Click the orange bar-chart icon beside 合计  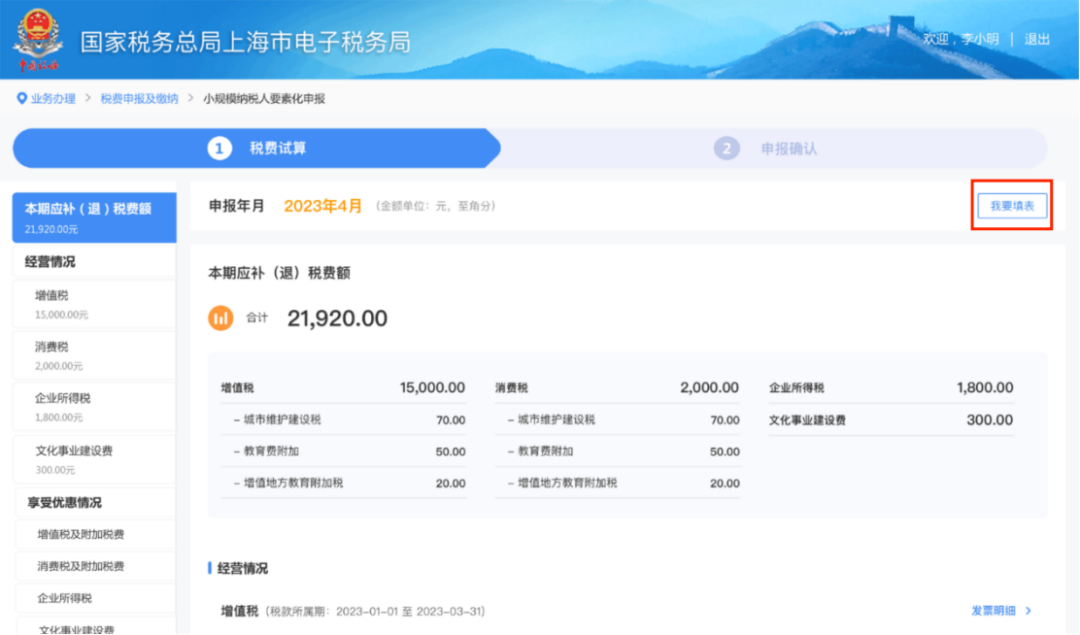tap(220, 317)
